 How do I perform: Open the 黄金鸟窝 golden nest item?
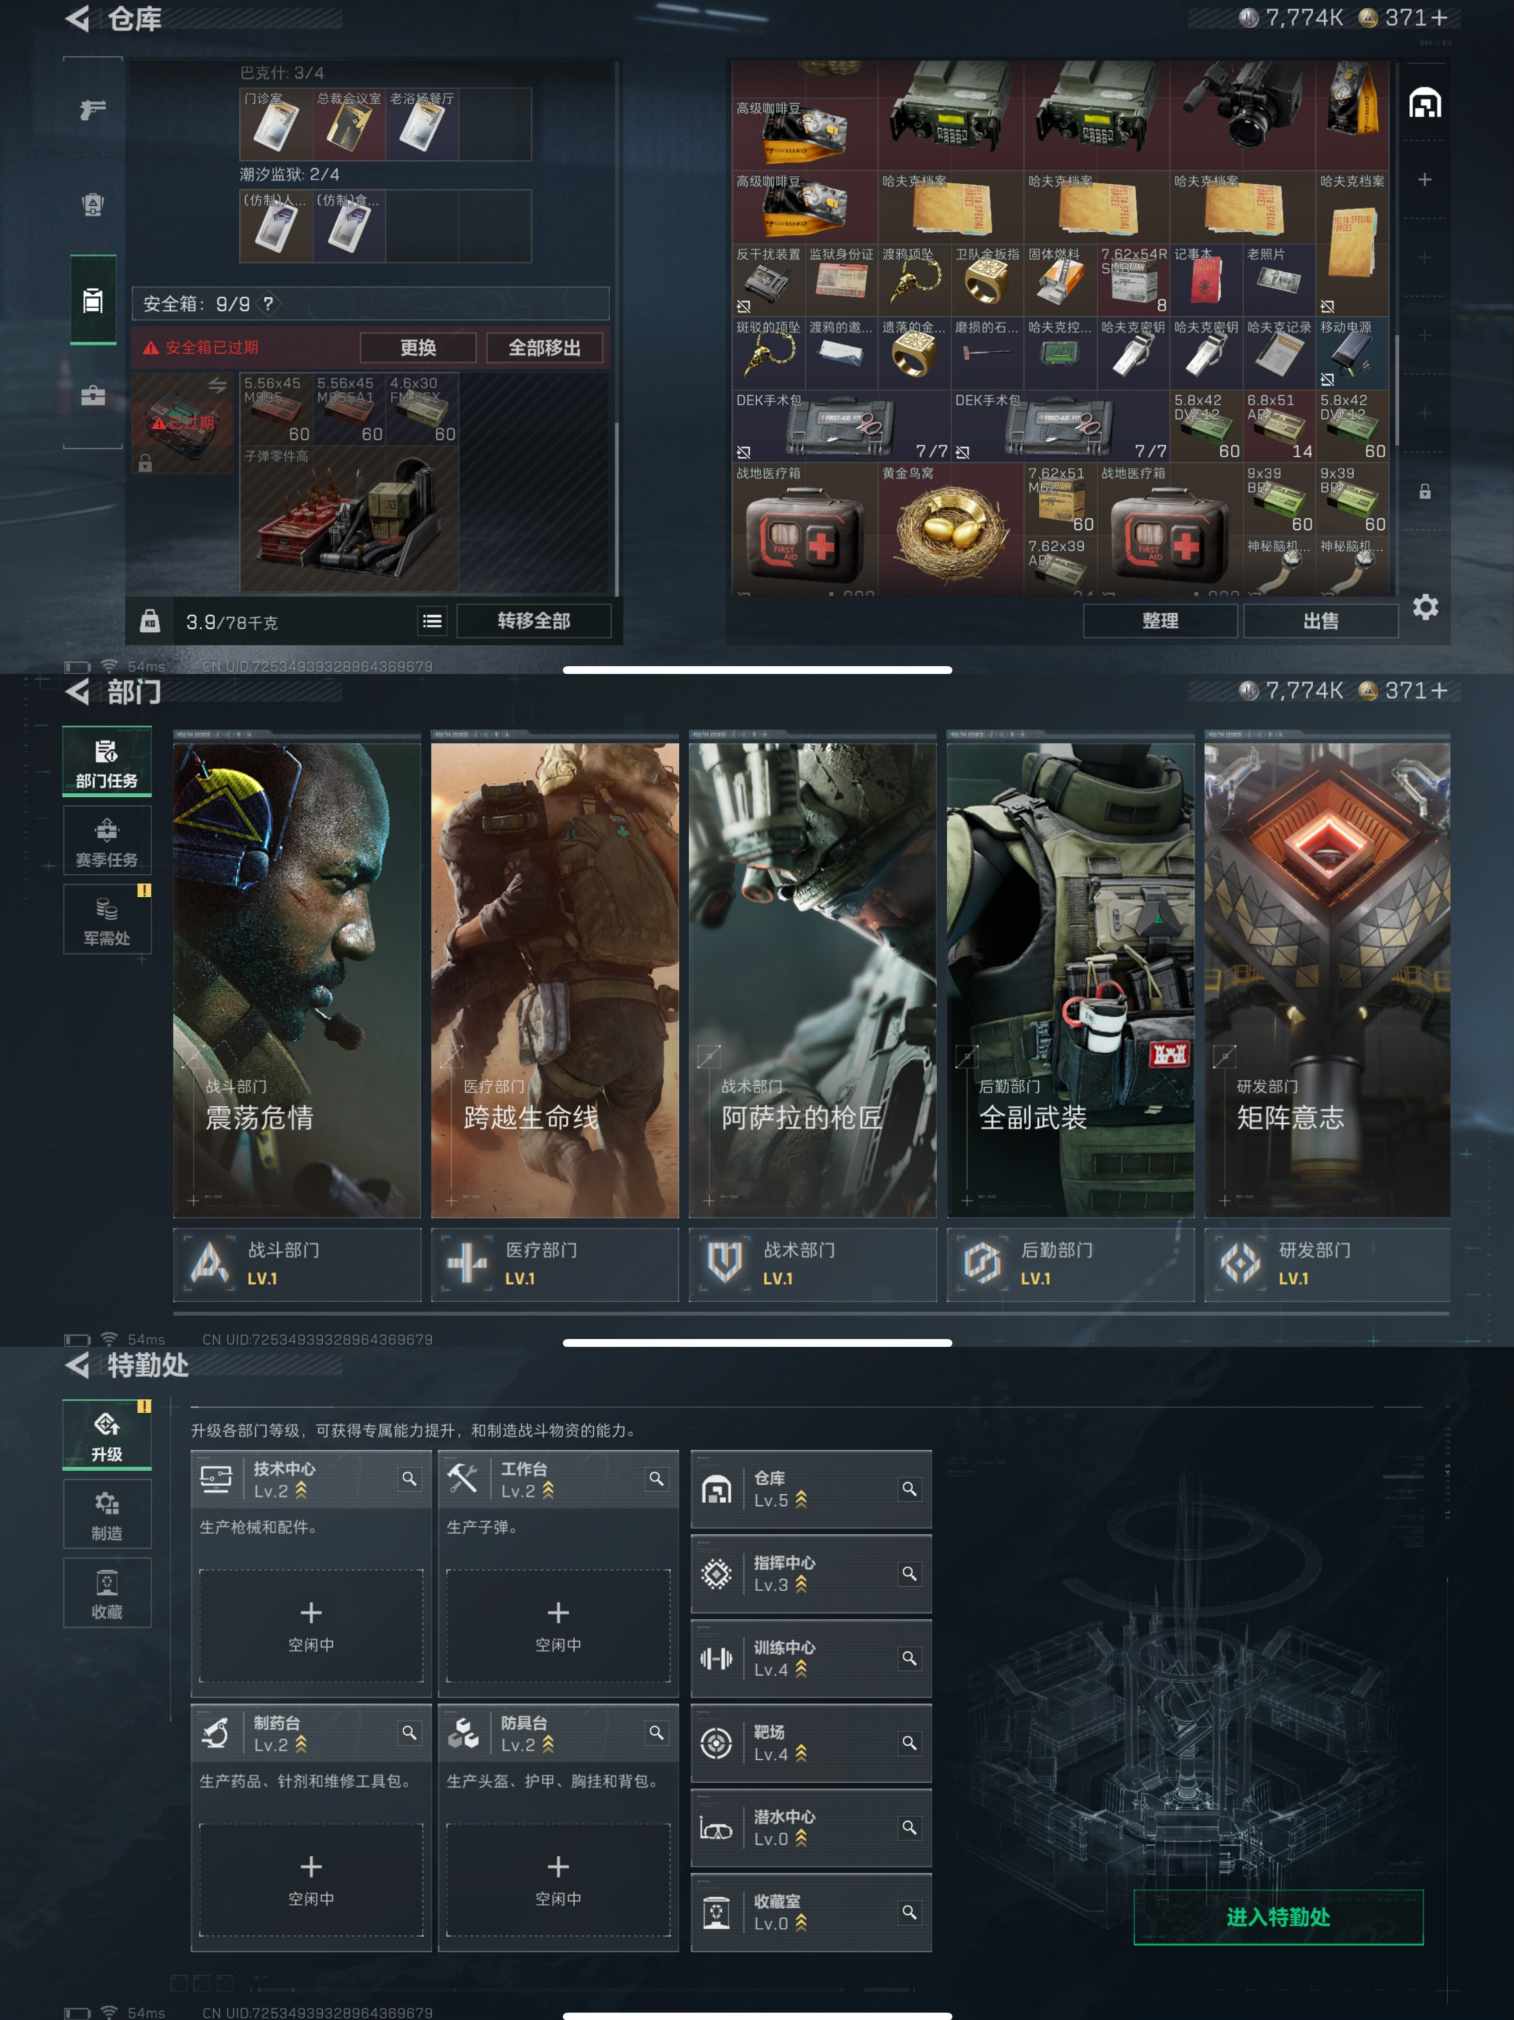point(950,527)
